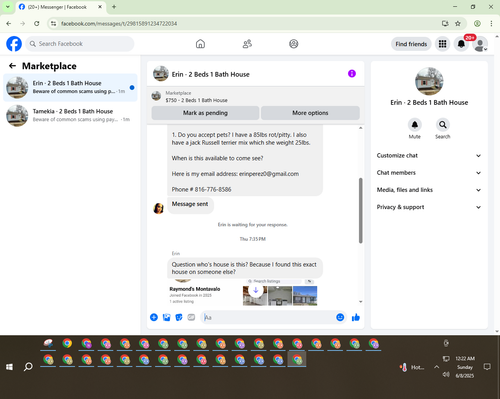
Task: Send a thumbs up like
Action: tap(356, 317)
